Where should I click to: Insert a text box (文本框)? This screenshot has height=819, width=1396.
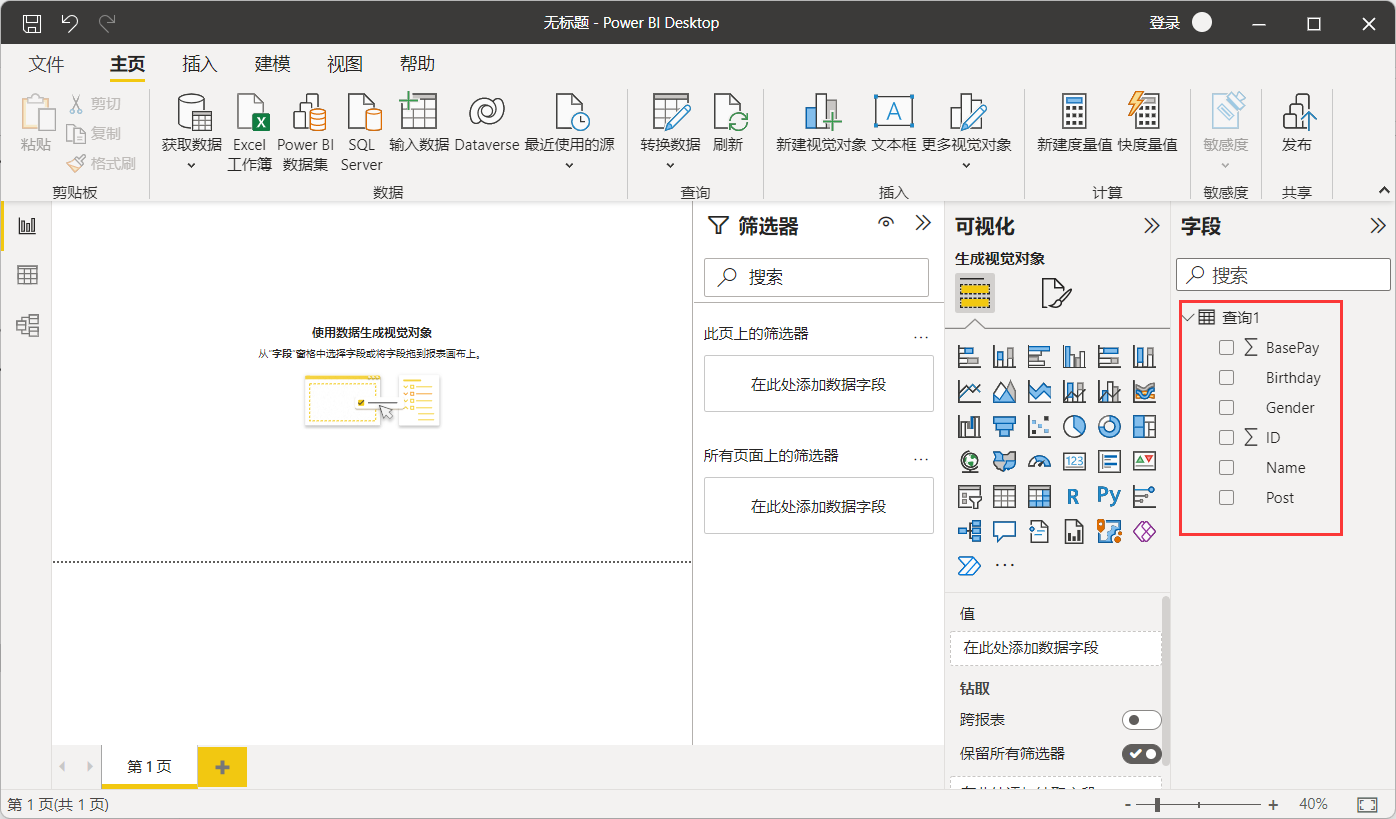click(x=893, y=114)
